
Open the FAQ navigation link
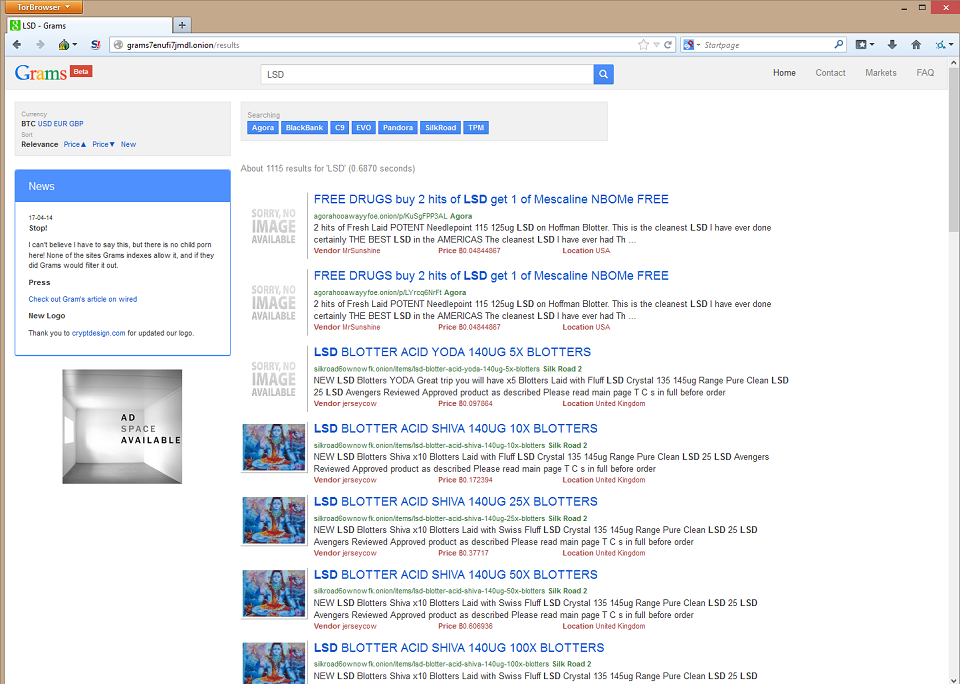point(925,73)
